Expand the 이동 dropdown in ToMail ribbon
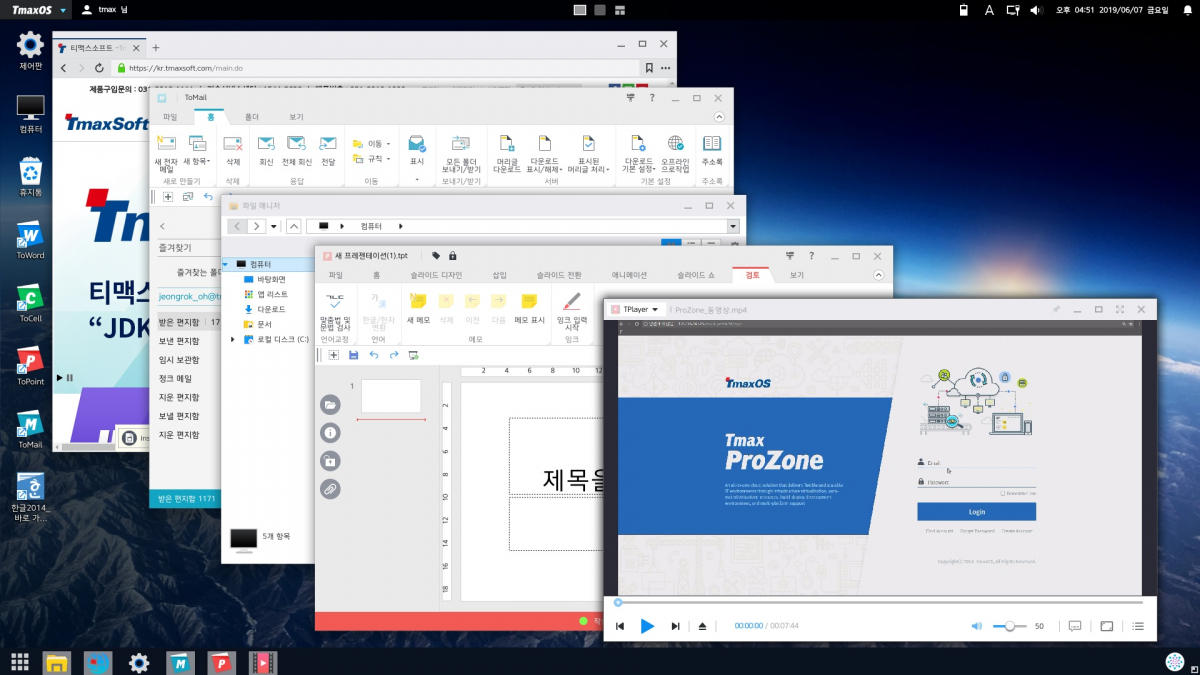Screen dimensions: 1200x675 pyautogui.click(x=387, y=144)
